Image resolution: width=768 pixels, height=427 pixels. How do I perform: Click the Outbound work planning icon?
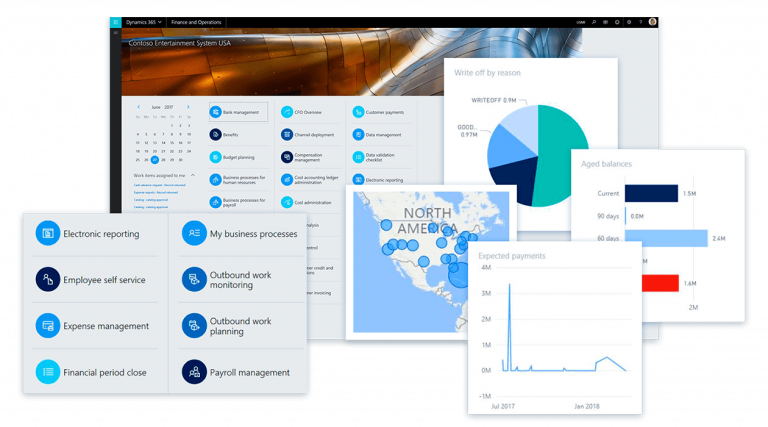coord(194,326)
